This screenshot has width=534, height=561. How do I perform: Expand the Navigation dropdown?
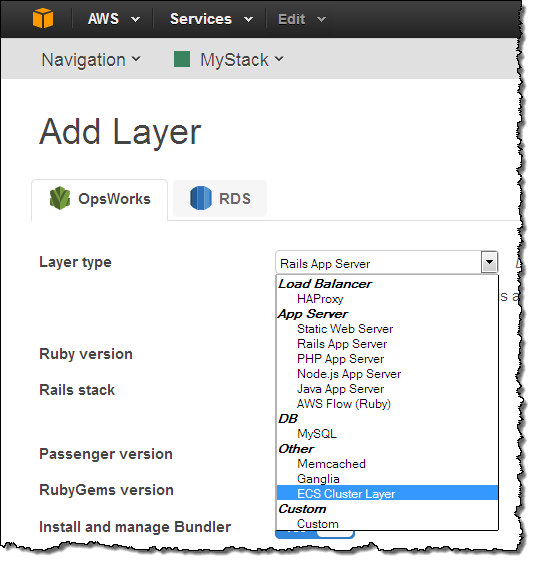[x=91, y=60]
